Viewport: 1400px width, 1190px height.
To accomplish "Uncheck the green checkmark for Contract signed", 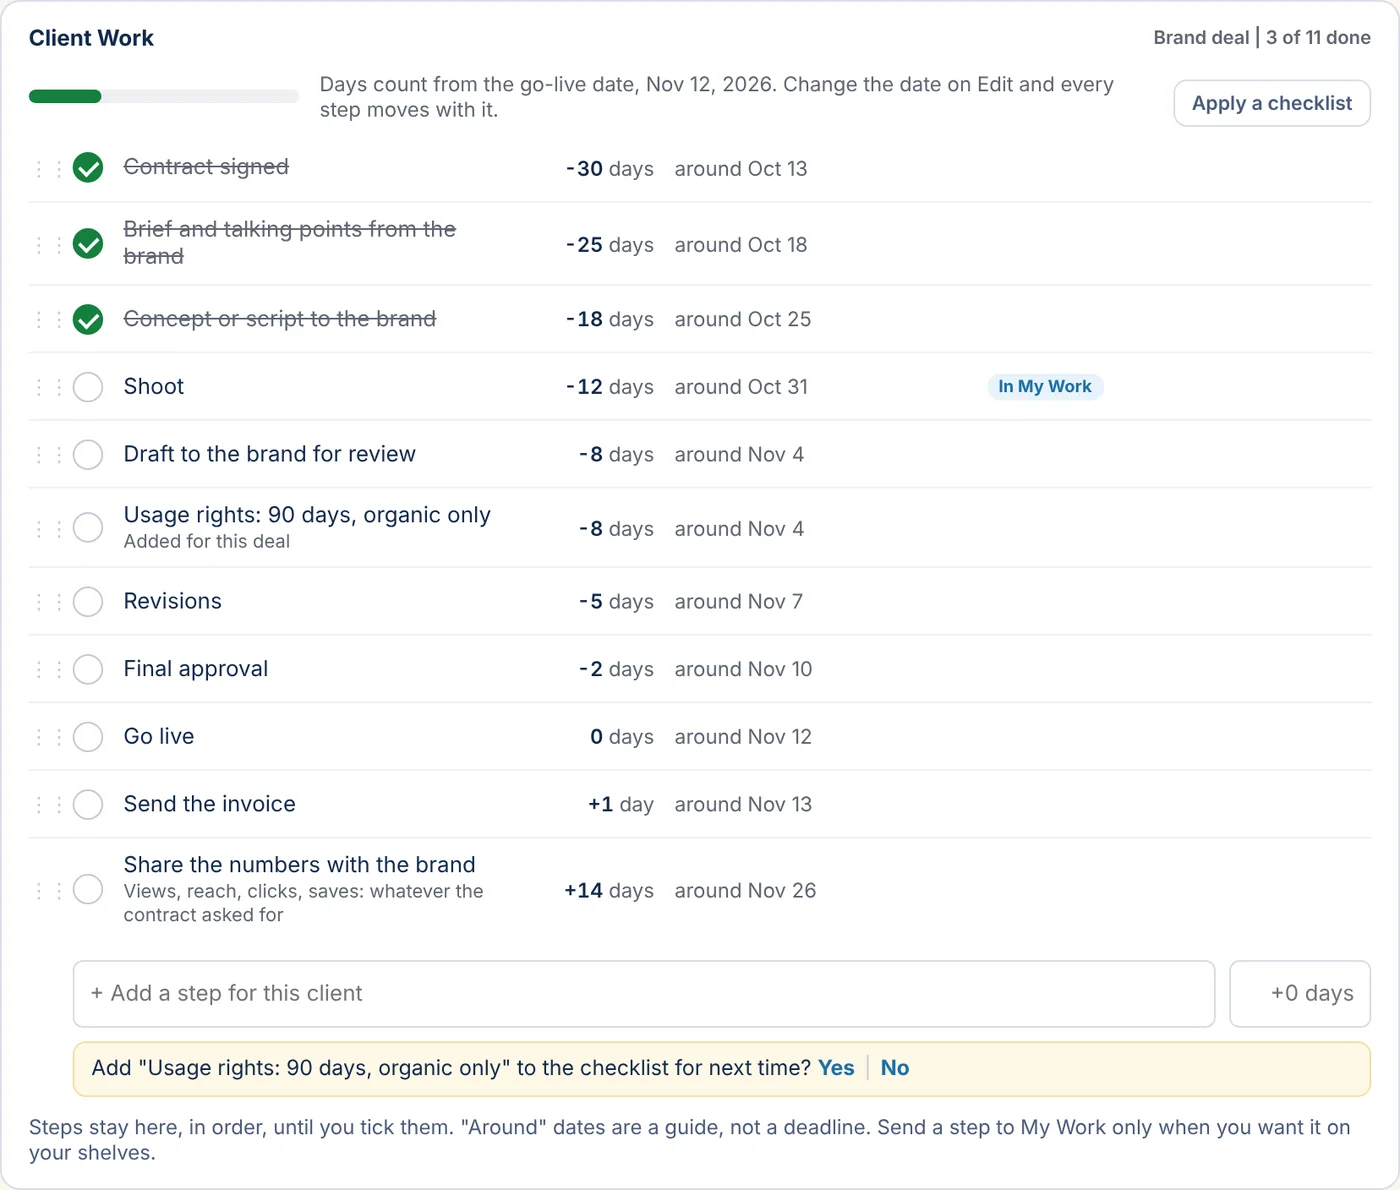I will click(88, 168).
